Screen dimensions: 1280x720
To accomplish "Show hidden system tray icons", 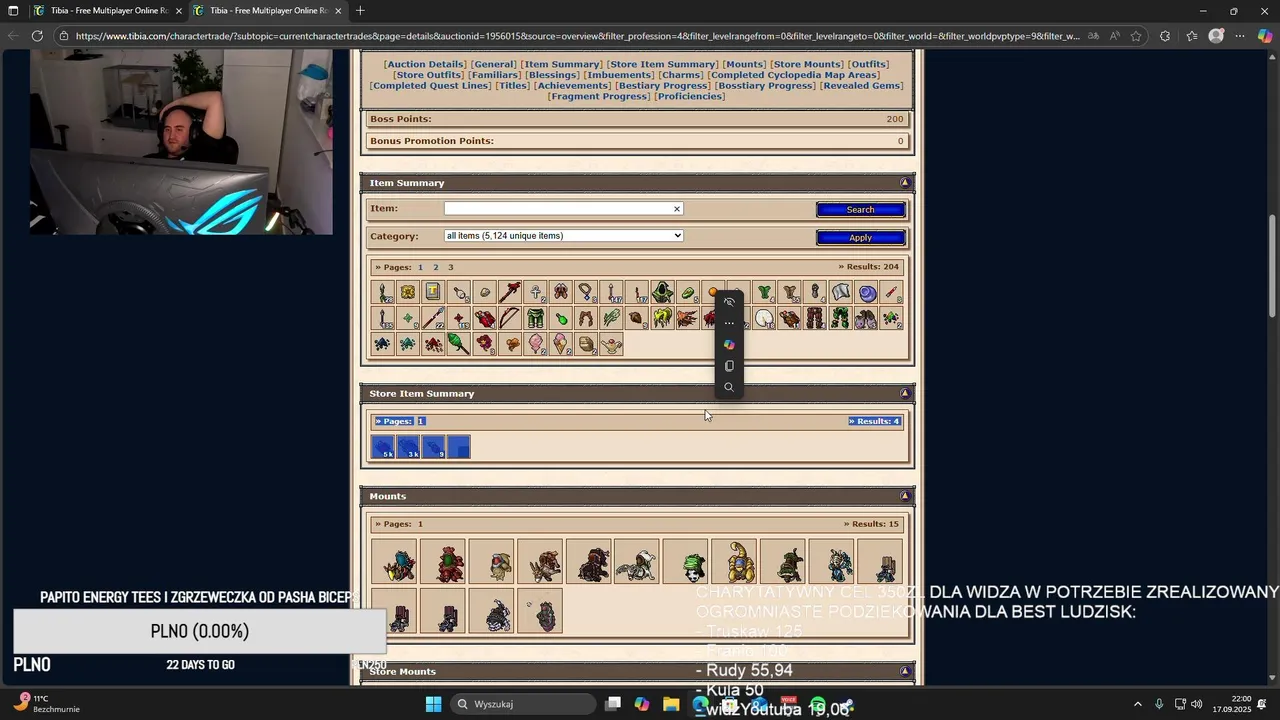I will [1137, 704].
